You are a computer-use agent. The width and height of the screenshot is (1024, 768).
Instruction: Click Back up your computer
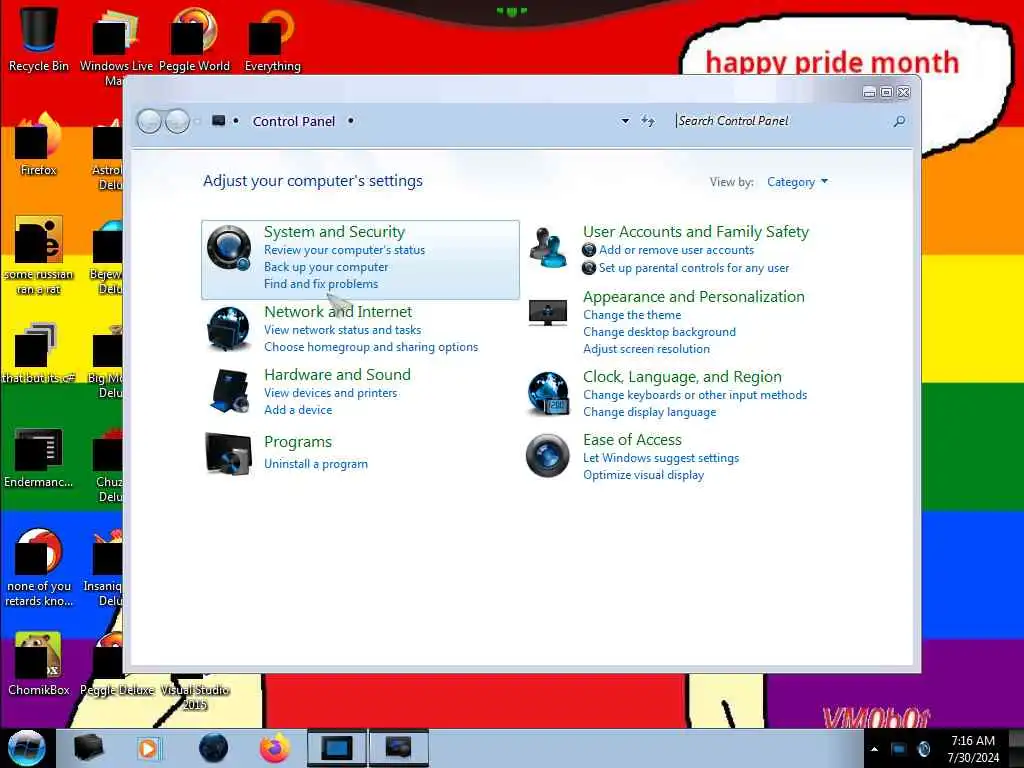point(326,267)
